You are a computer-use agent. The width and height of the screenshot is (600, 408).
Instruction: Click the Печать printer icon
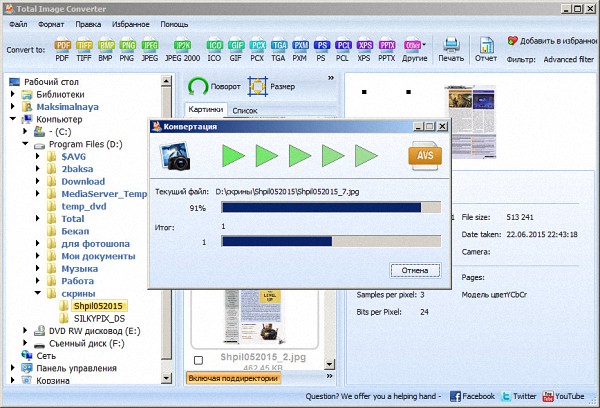[x=451, y=48]
